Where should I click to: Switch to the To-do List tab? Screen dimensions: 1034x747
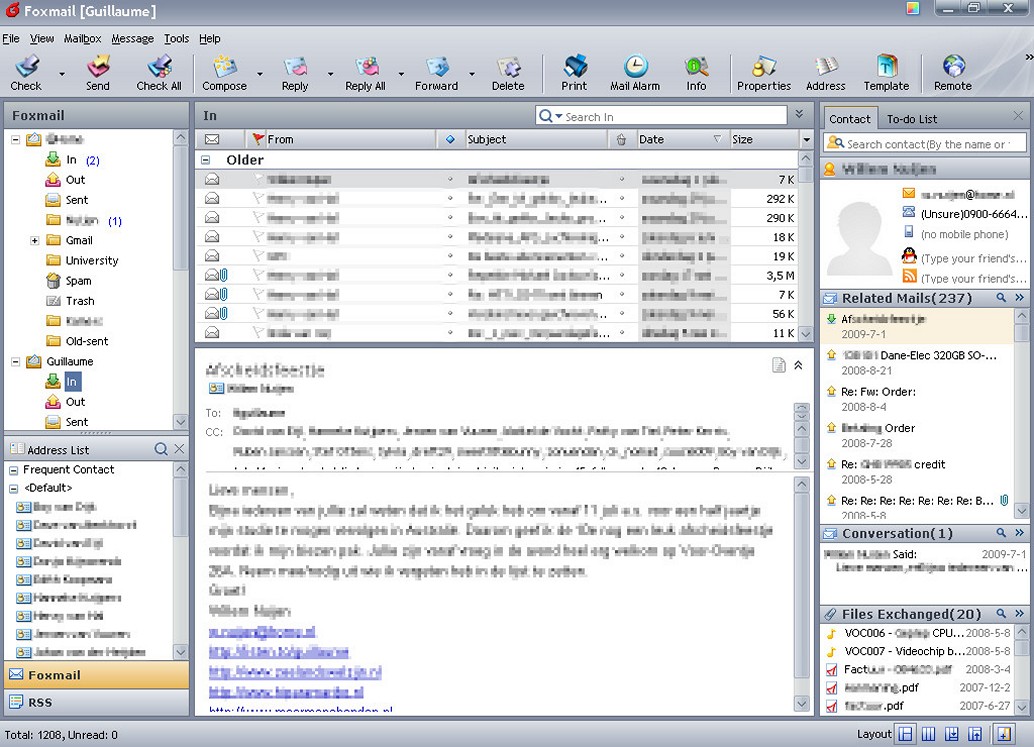pyautogui.click(x=912, y=119)
